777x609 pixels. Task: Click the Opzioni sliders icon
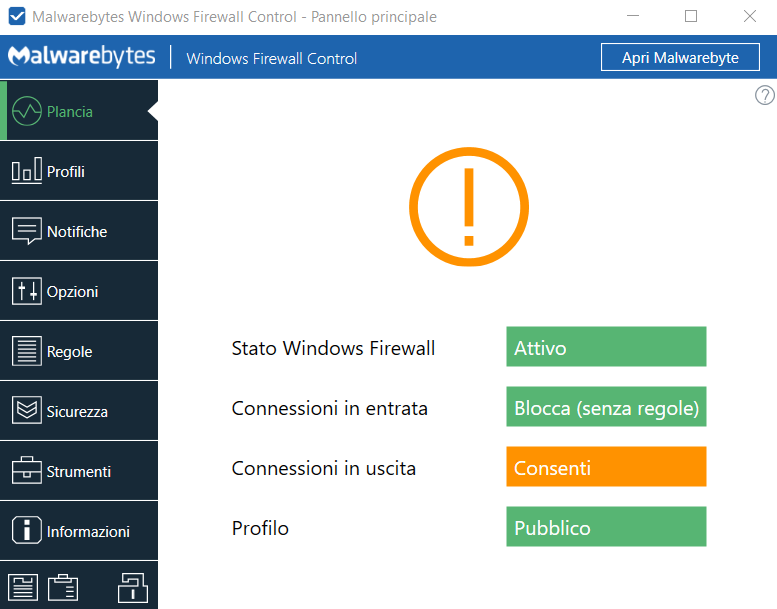pyautogui.click(x=27, y=291)
